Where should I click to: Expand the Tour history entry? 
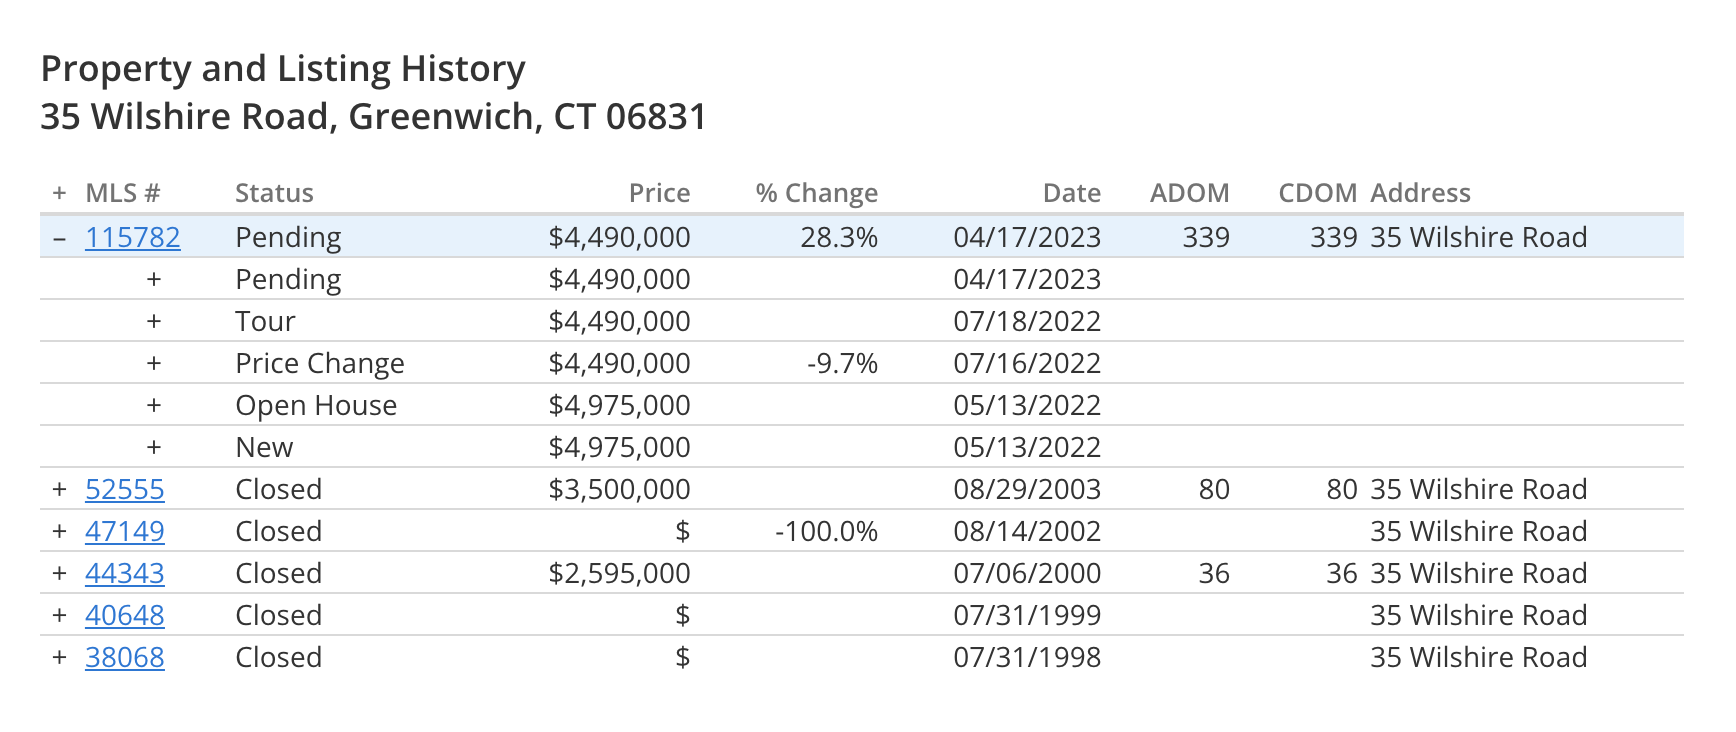pos(154,322)
